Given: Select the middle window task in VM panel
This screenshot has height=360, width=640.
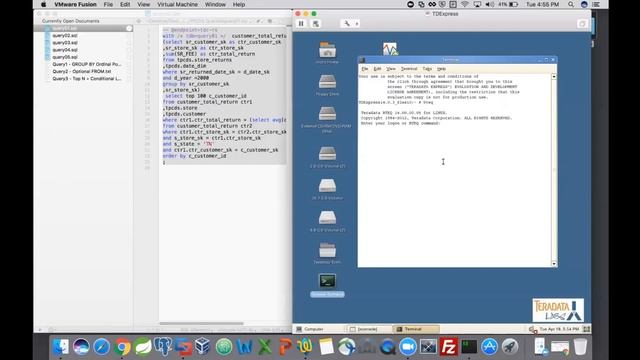Looking at the screenshot, I should coord(369,329).
